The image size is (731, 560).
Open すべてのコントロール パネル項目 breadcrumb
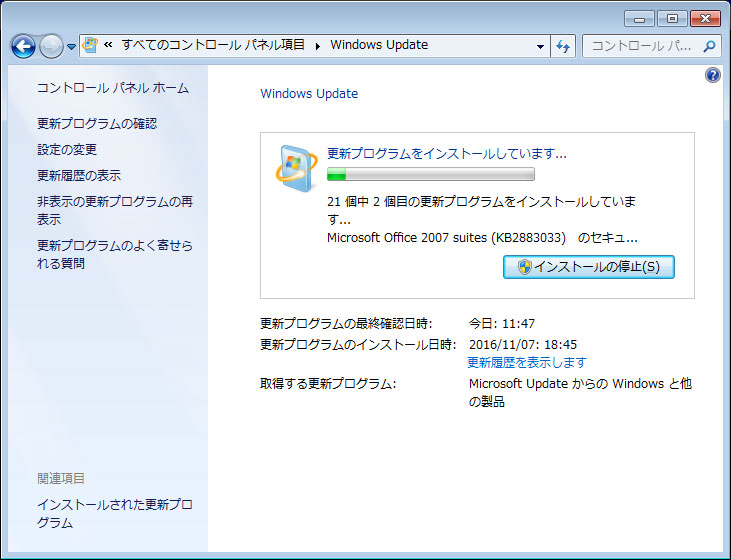[x=213, y=45]
